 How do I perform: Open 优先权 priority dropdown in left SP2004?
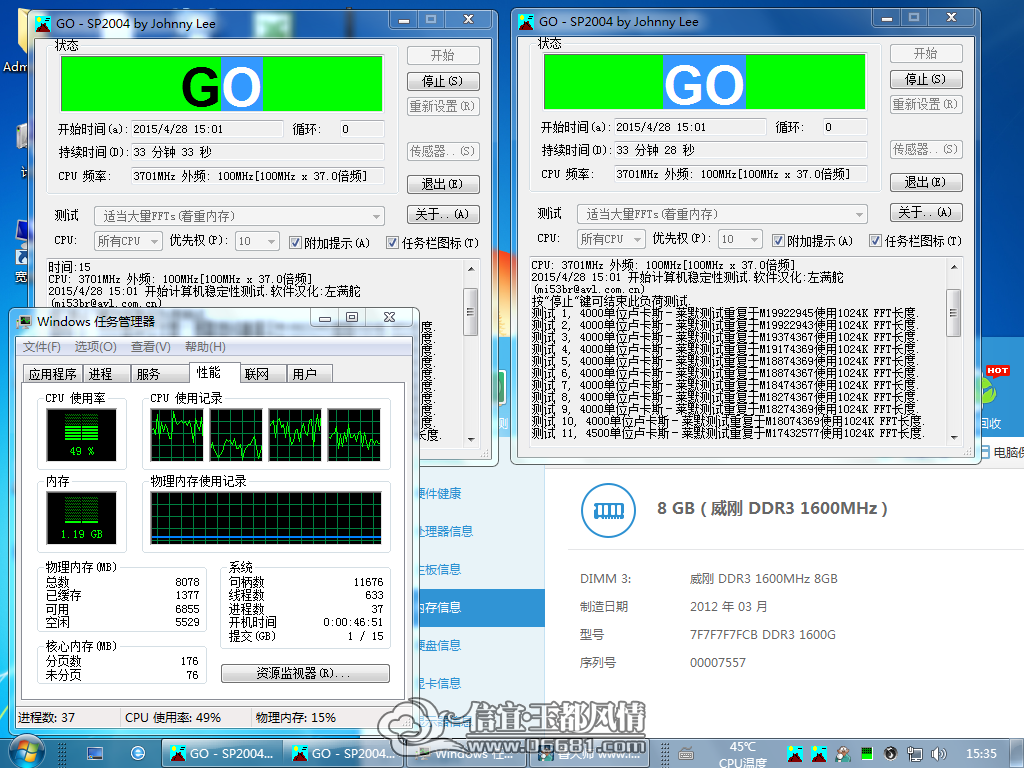point(257,242)
